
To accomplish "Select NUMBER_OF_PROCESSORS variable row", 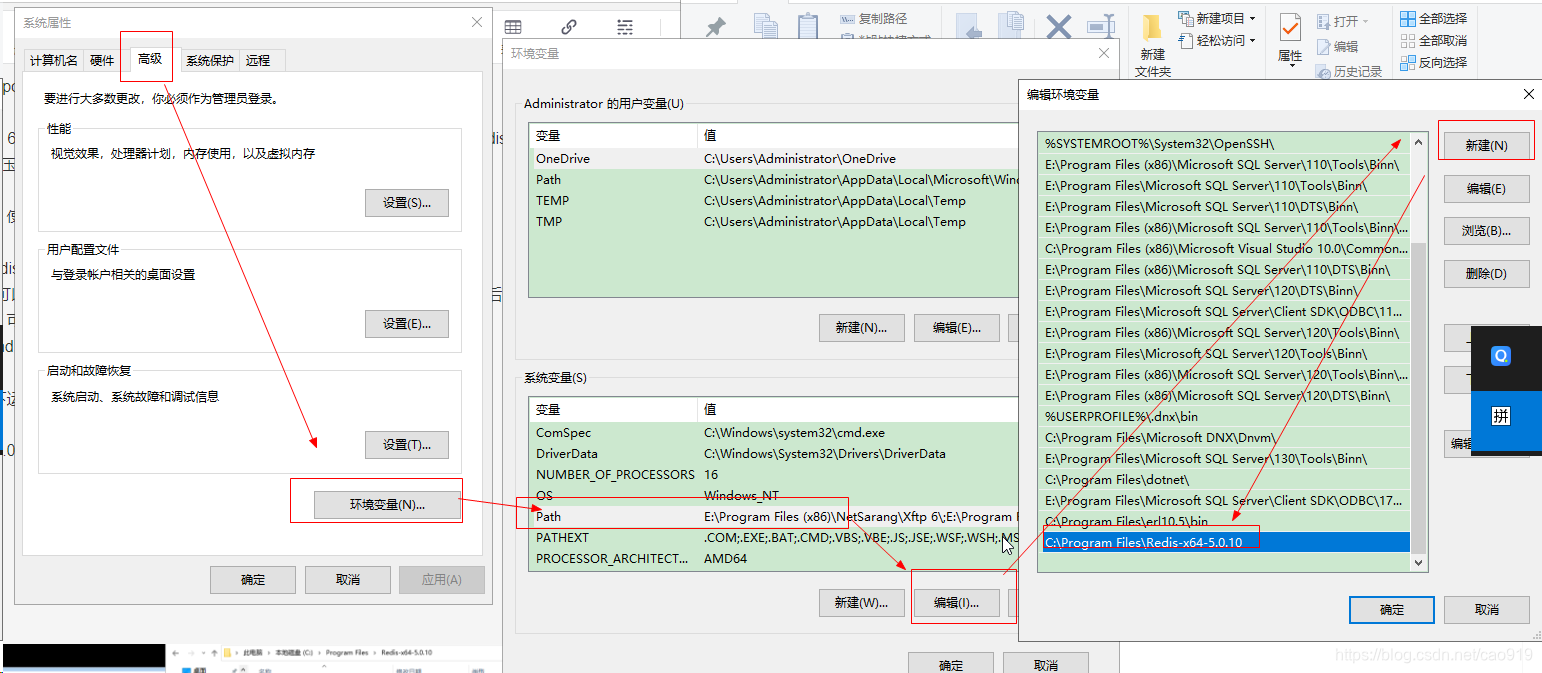I will [775, 475].
